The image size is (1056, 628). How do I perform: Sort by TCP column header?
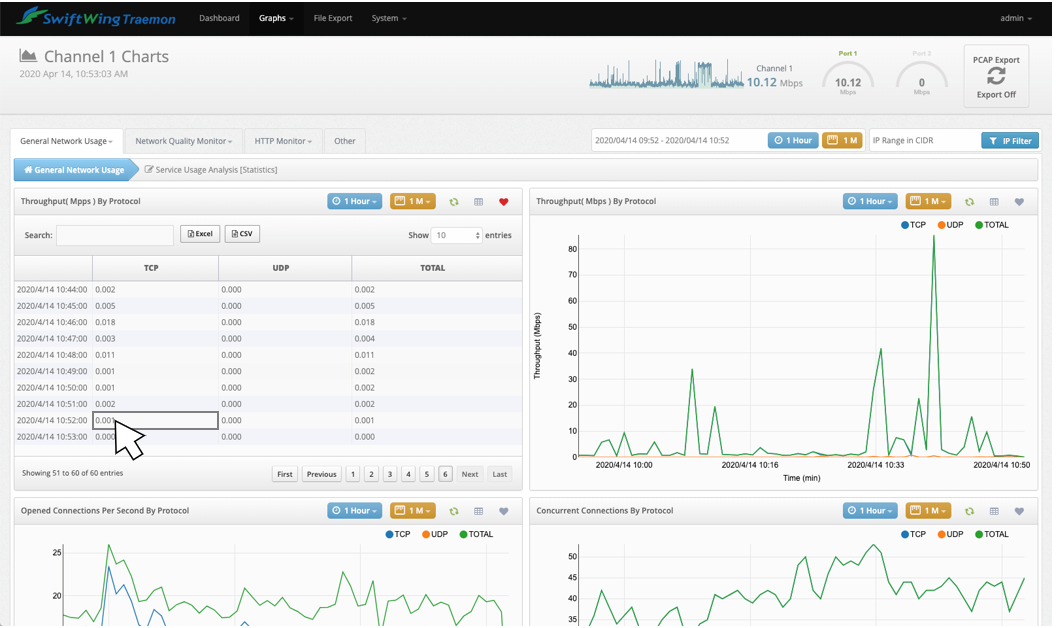tap(155, 268)
